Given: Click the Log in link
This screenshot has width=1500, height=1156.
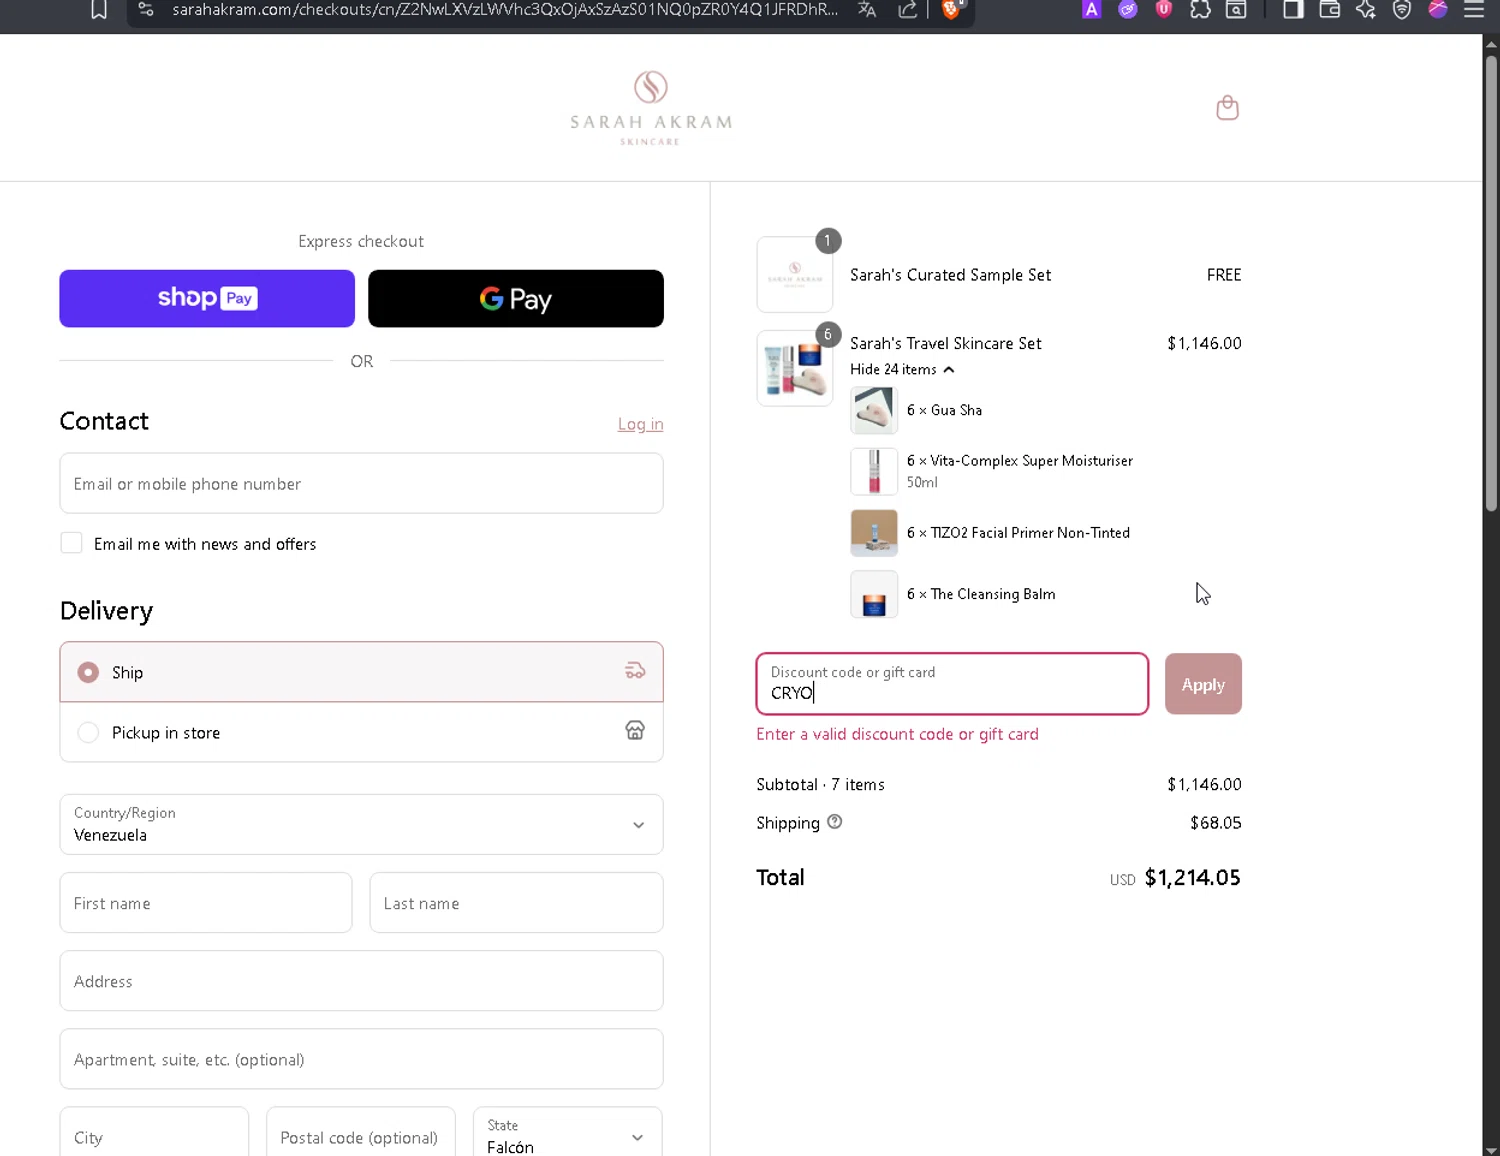Looking at the screenshot, I should 640,424.
